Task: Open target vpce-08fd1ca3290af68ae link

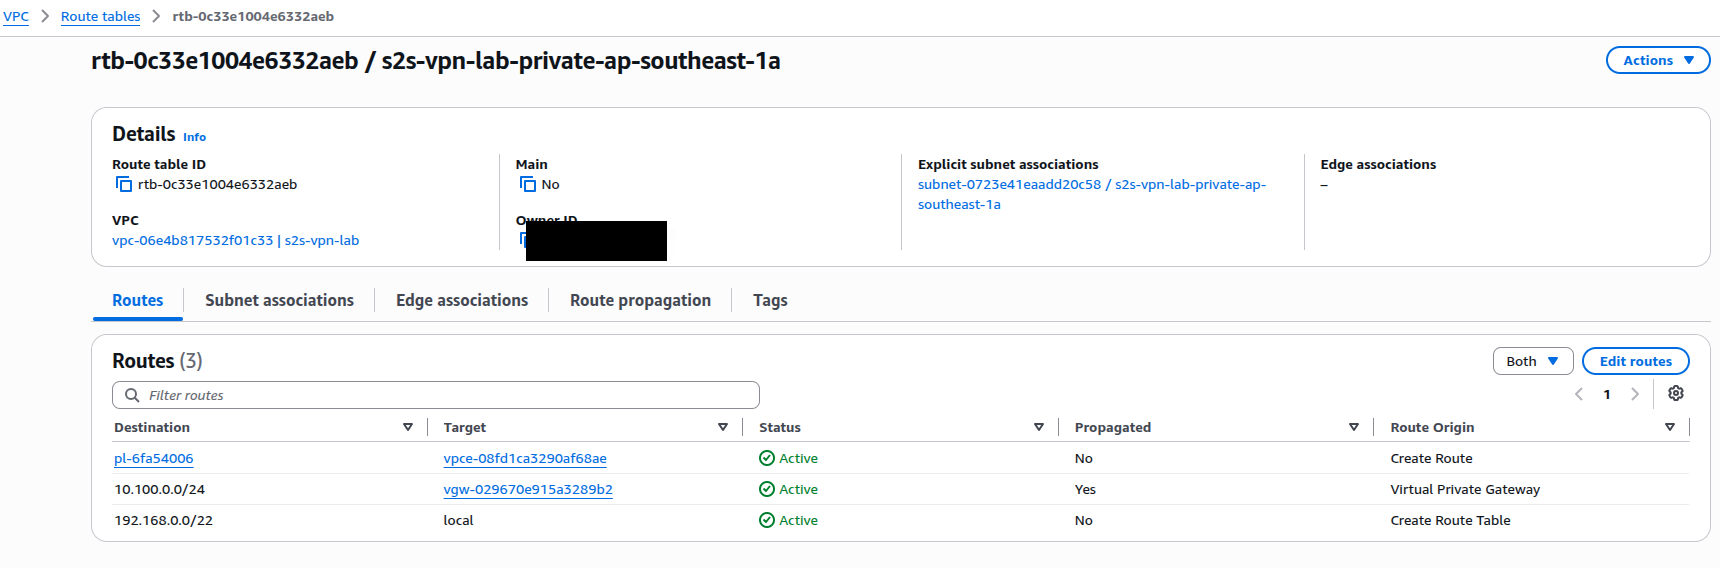Action: click(x=525, y=458)
